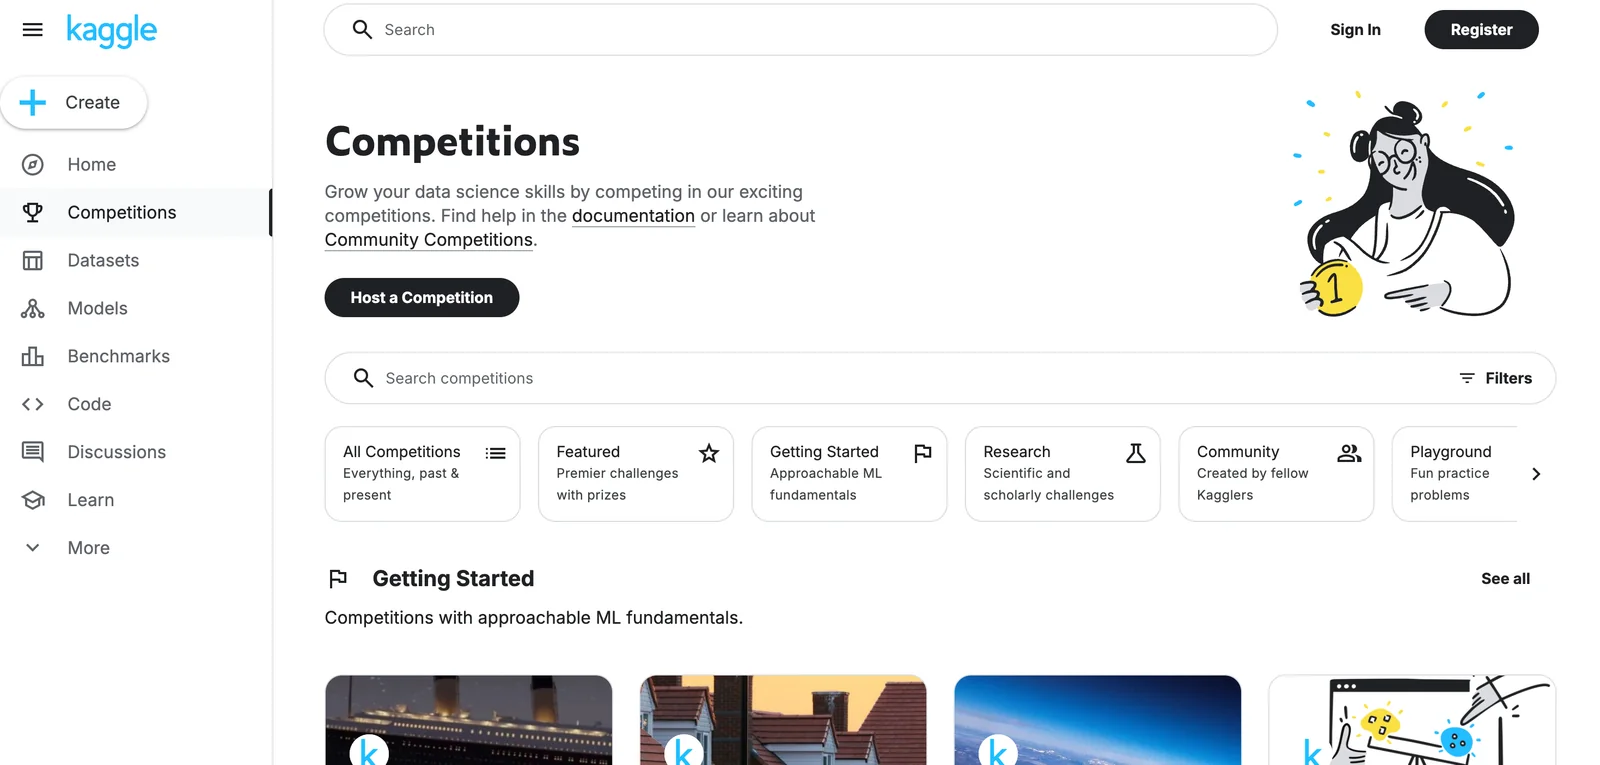Click the Kaggle logo
This screenshot has width=1600, height=765.
coord(112,30)
